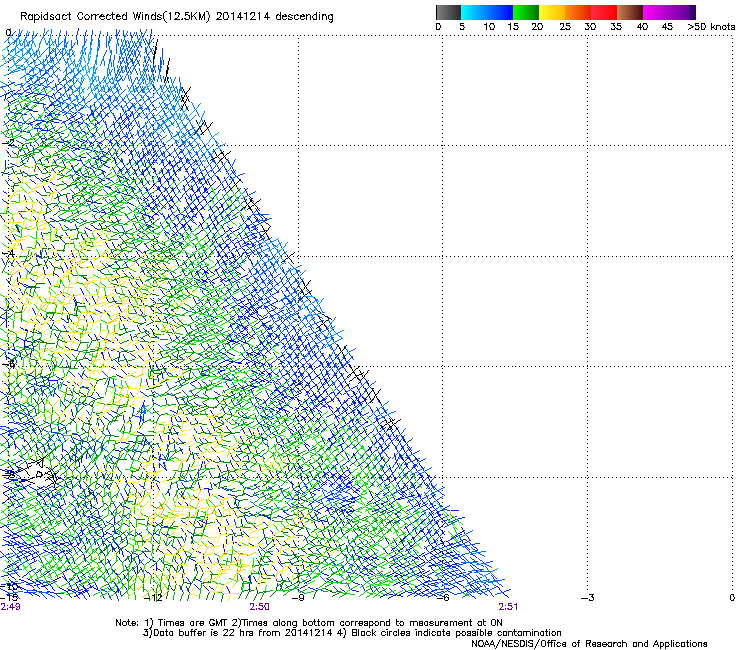Click the plot title 'Rapidscat Corrected Winds(12.5KM)'
Viewport: 740px width, 650px height.
point(115,17)
